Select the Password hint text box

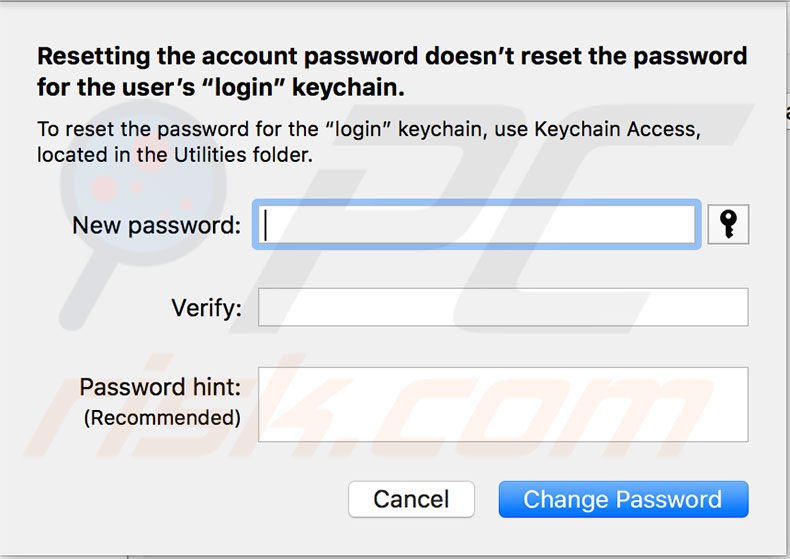pyautogui.click(x=503, y=404)
